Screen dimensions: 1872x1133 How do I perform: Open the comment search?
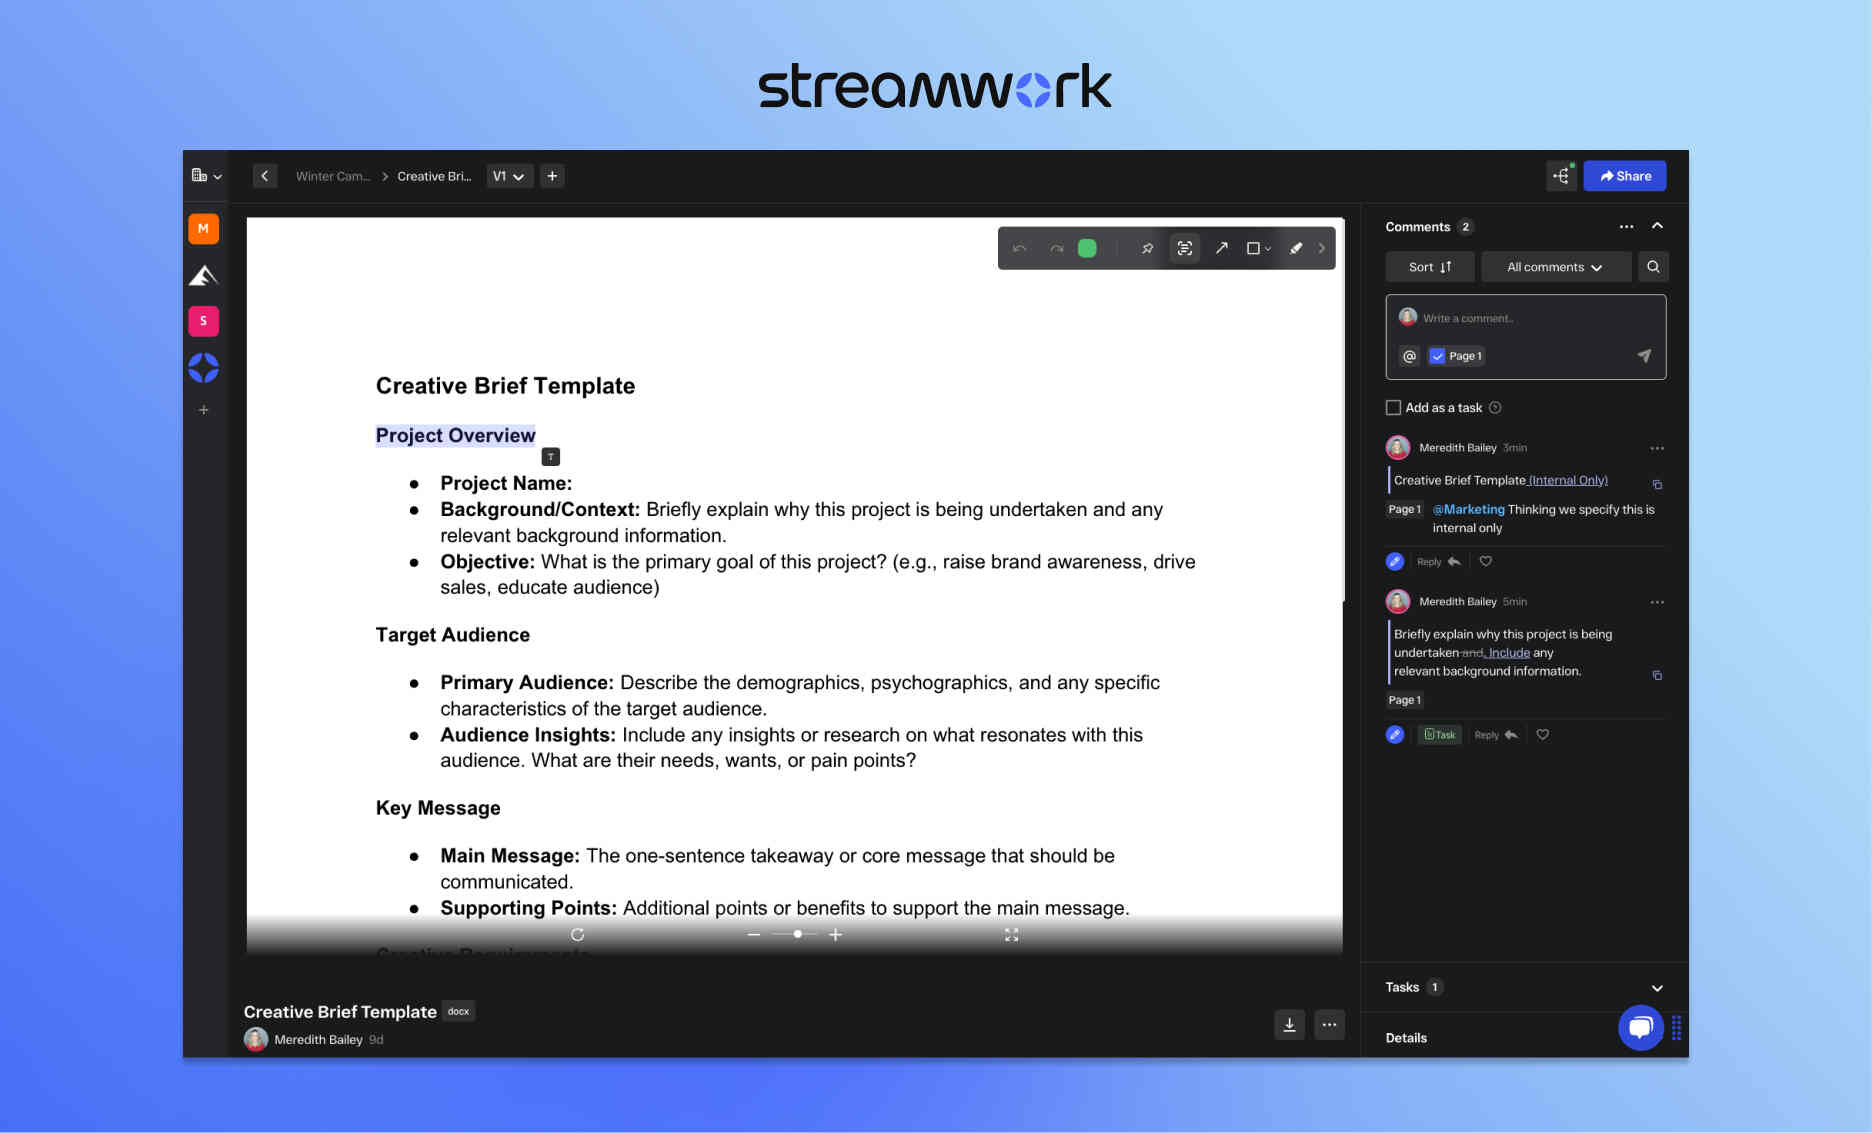click(x=1653, y=266)
